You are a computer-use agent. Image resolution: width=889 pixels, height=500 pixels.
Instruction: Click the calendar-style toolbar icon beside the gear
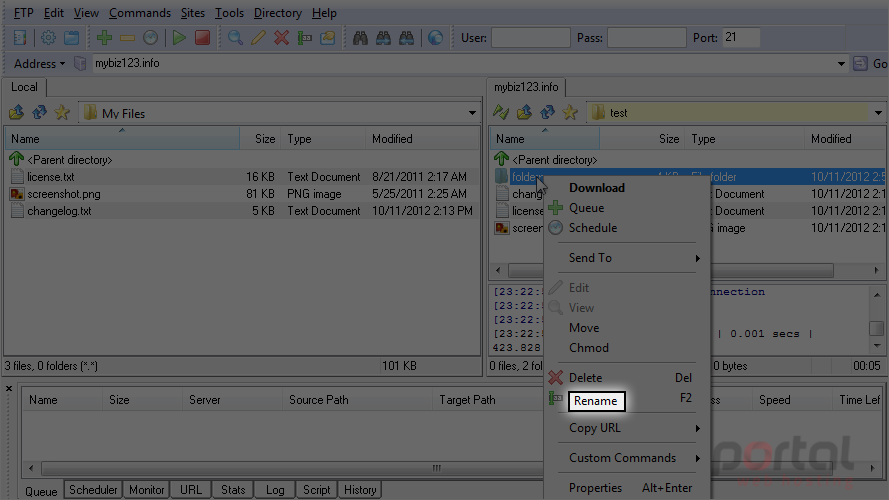tap(71, 38)
